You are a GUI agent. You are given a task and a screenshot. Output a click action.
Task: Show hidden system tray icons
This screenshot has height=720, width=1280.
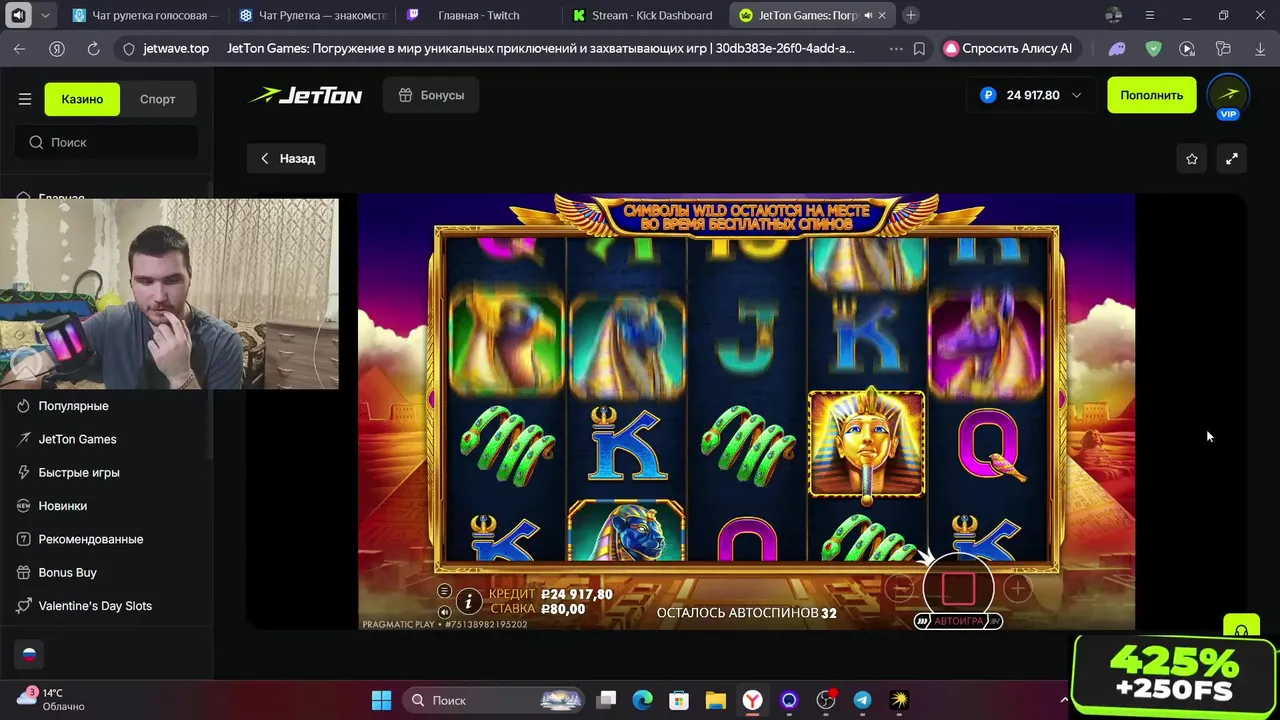(x=1064, y=700)
